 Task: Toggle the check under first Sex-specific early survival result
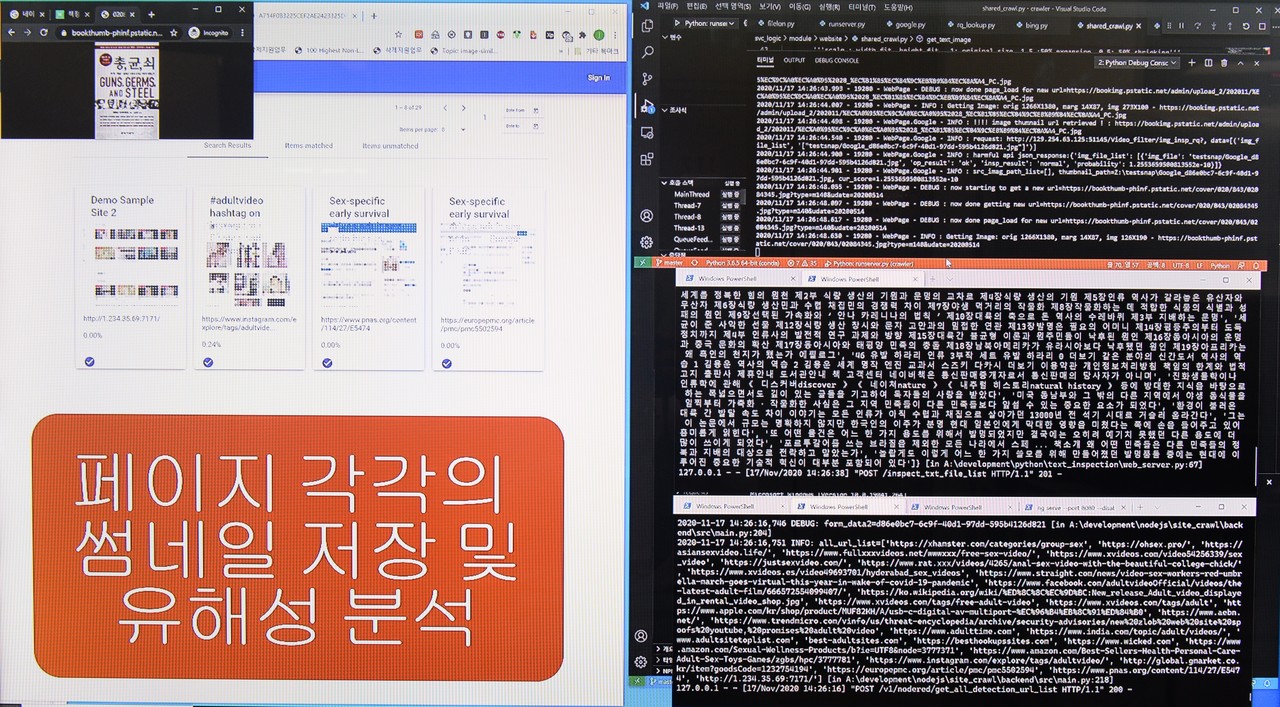[328, 363]
